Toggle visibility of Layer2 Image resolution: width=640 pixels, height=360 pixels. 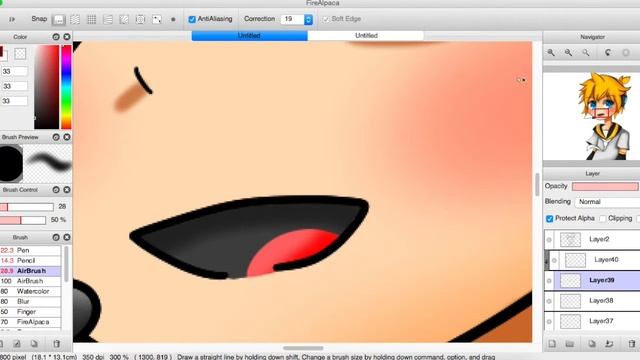(x=549, y=240)
